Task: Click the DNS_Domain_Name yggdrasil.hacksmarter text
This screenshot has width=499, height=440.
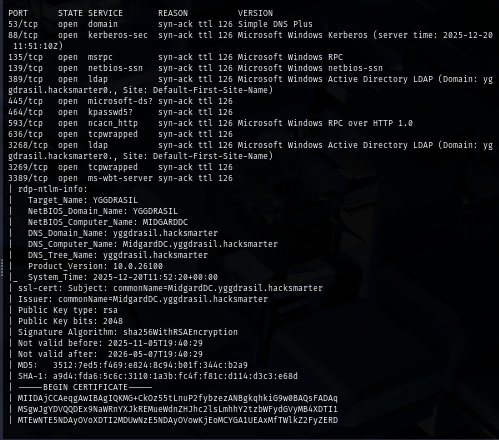Action: tap(165, 233)
